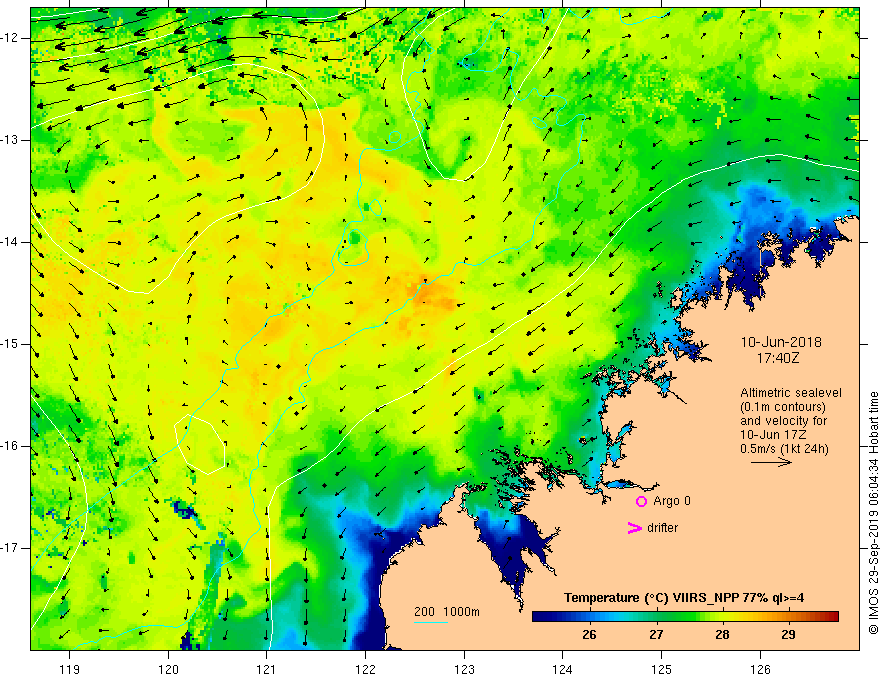Image resolution: width=880 pixels, height=680 pixels.
Task: Click the color bar value 28
Action: point(722,635)
